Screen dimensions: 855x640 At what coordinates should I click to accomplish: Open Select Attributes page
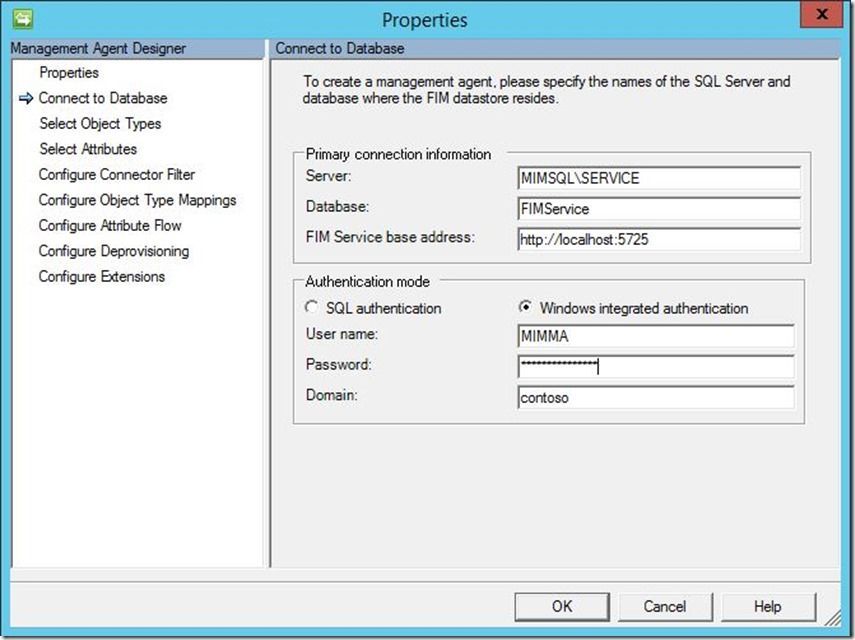(88, 149)
